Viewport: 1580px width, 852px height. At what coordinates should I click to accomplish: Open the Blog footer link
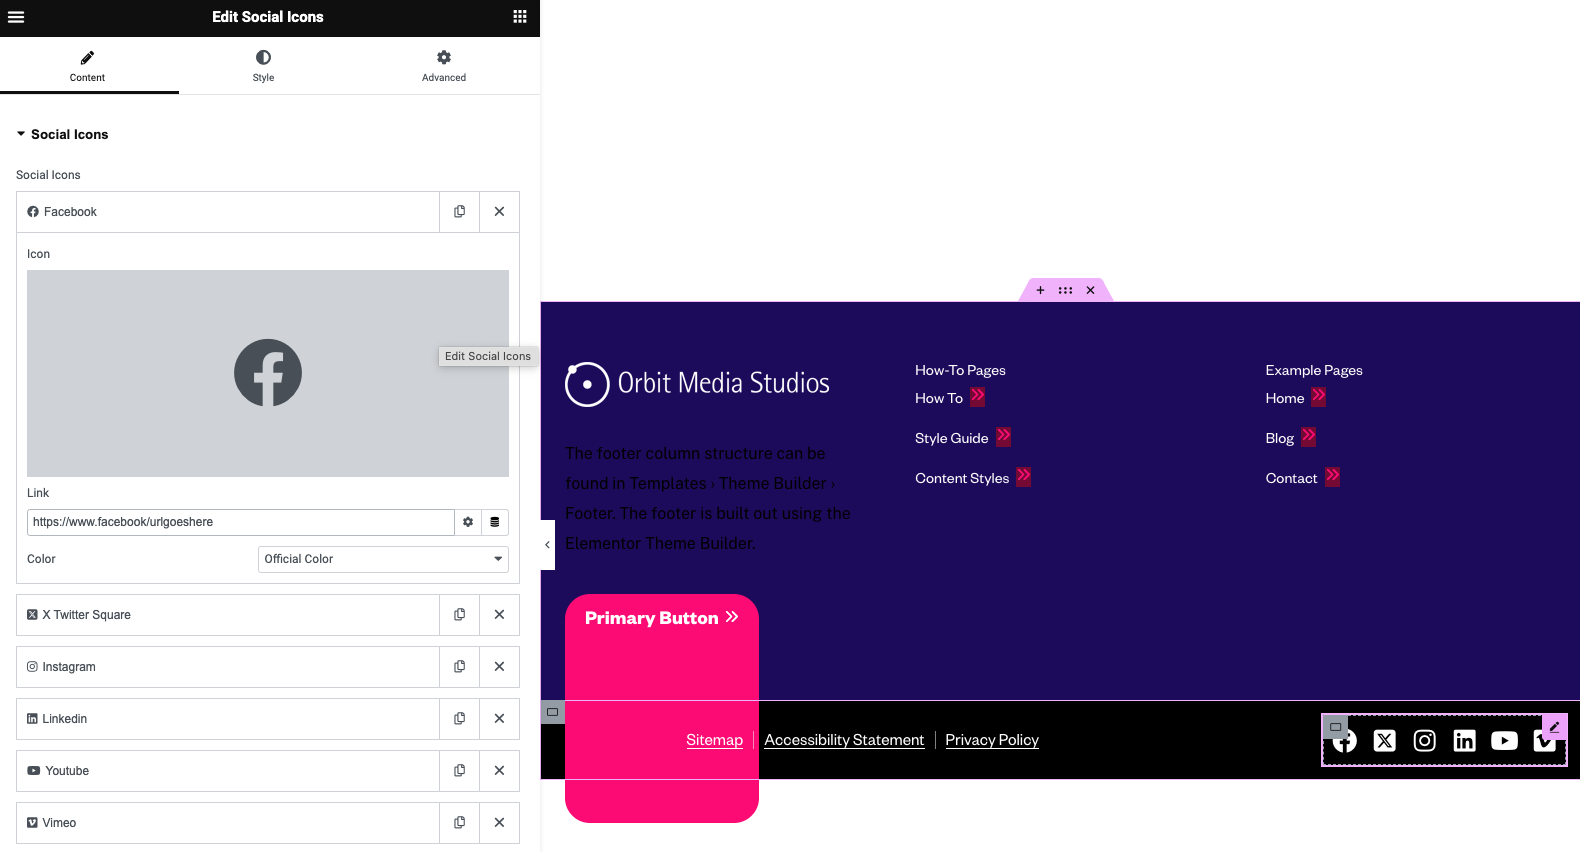(x=1290, y=438)
